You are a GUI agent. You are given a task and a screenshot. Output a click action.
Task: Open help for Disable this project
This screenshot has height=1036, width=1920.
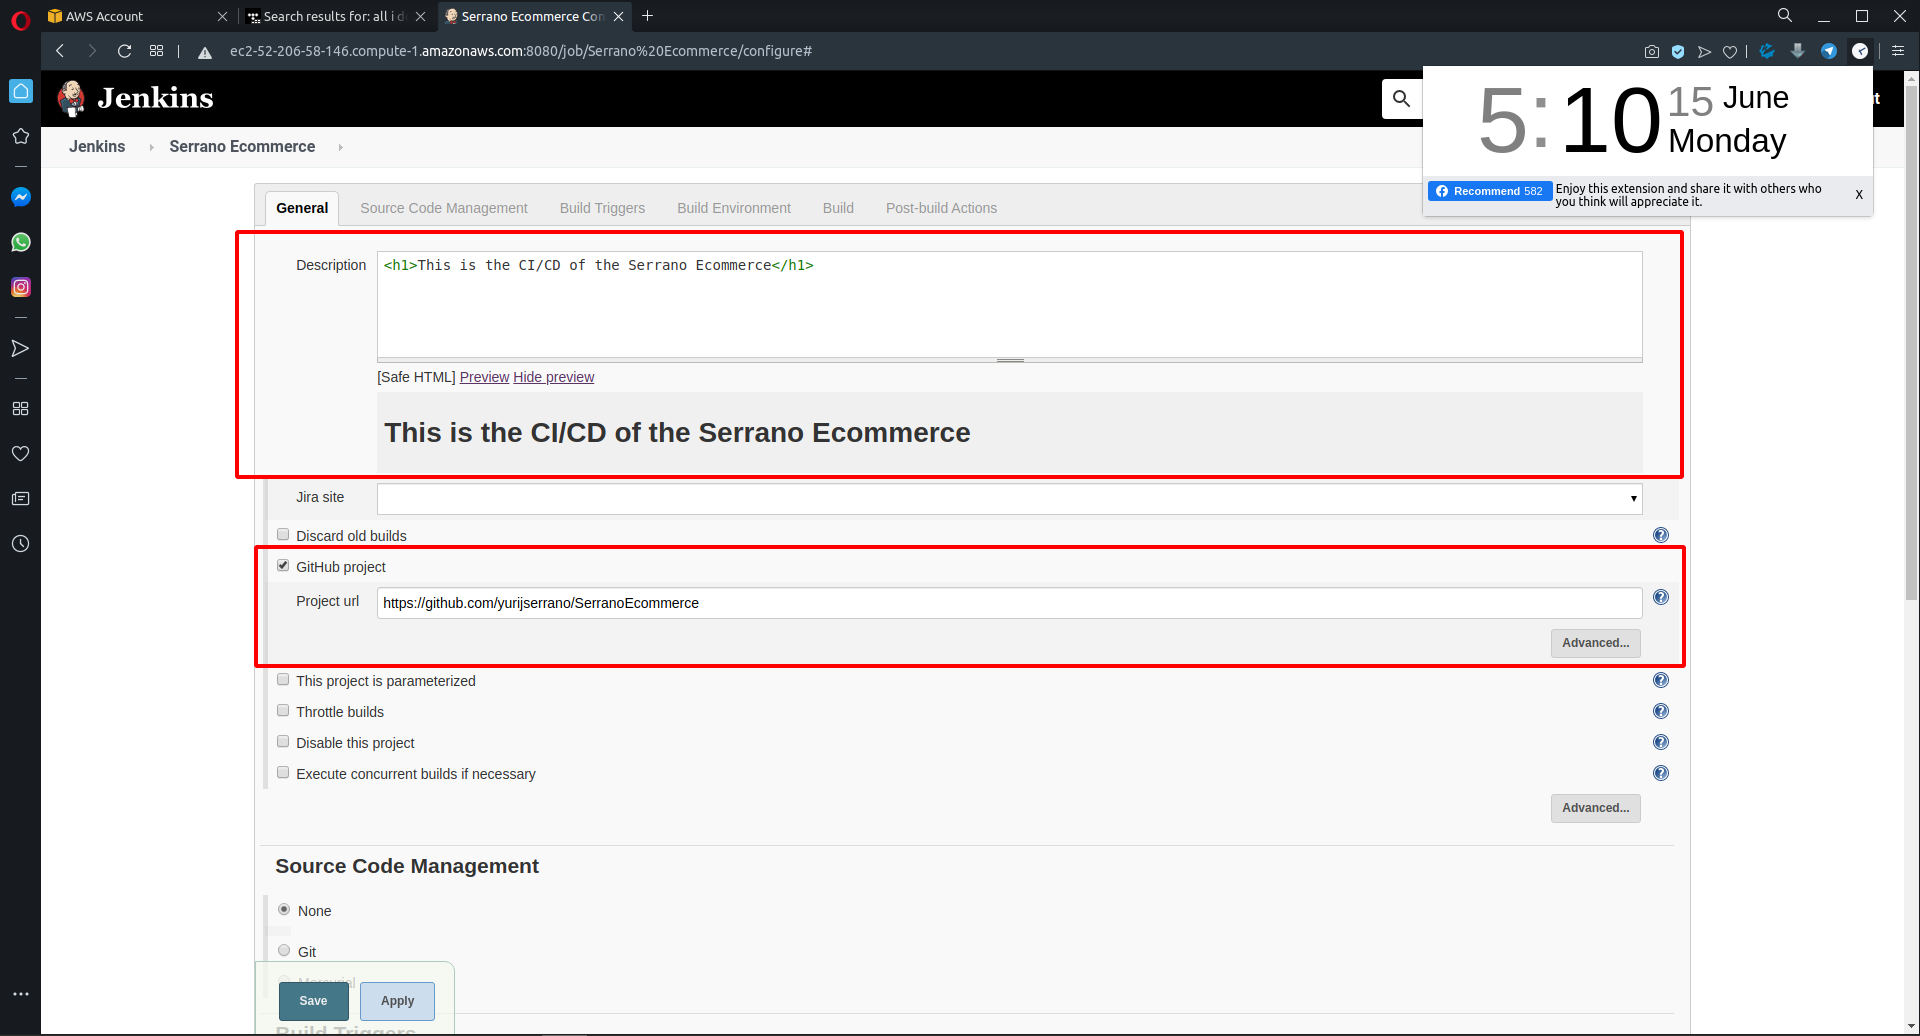(1661, 742)
